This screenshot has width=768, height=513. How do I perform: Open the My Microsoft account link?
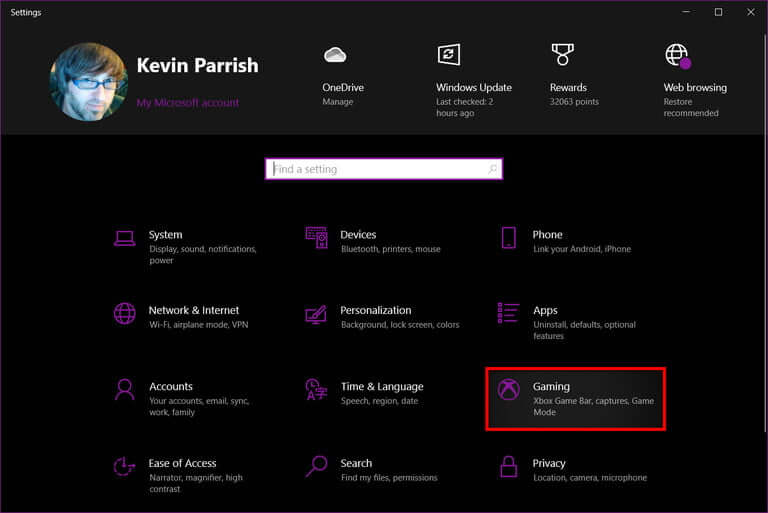[x=188, y=103]
